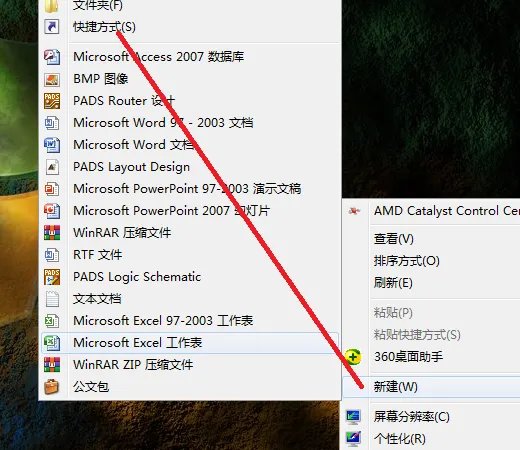Click the folder icon beside 文件夹(F)

52,5
